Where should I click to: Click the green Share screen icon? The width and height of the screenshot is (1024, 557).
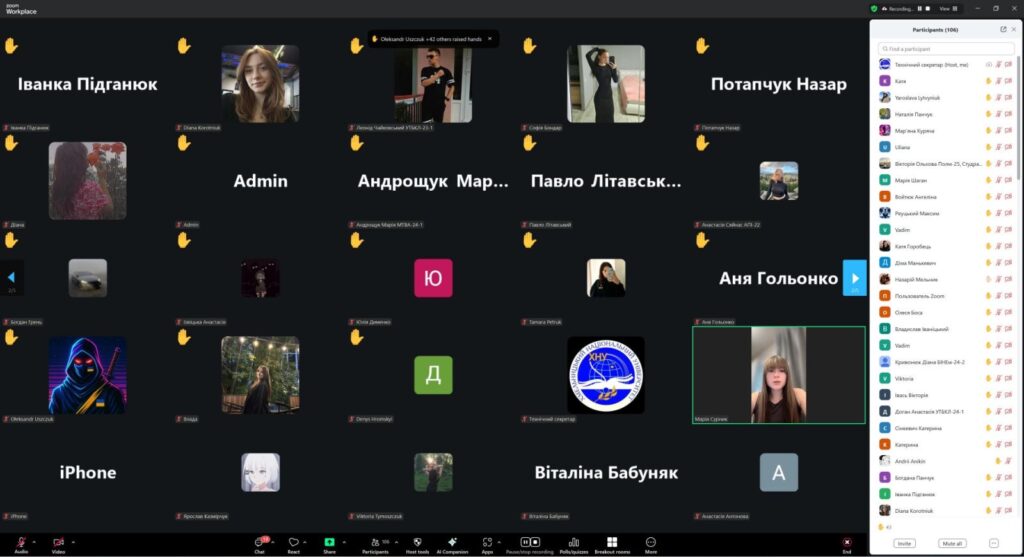pyautogui.click(x=329, y=542)
